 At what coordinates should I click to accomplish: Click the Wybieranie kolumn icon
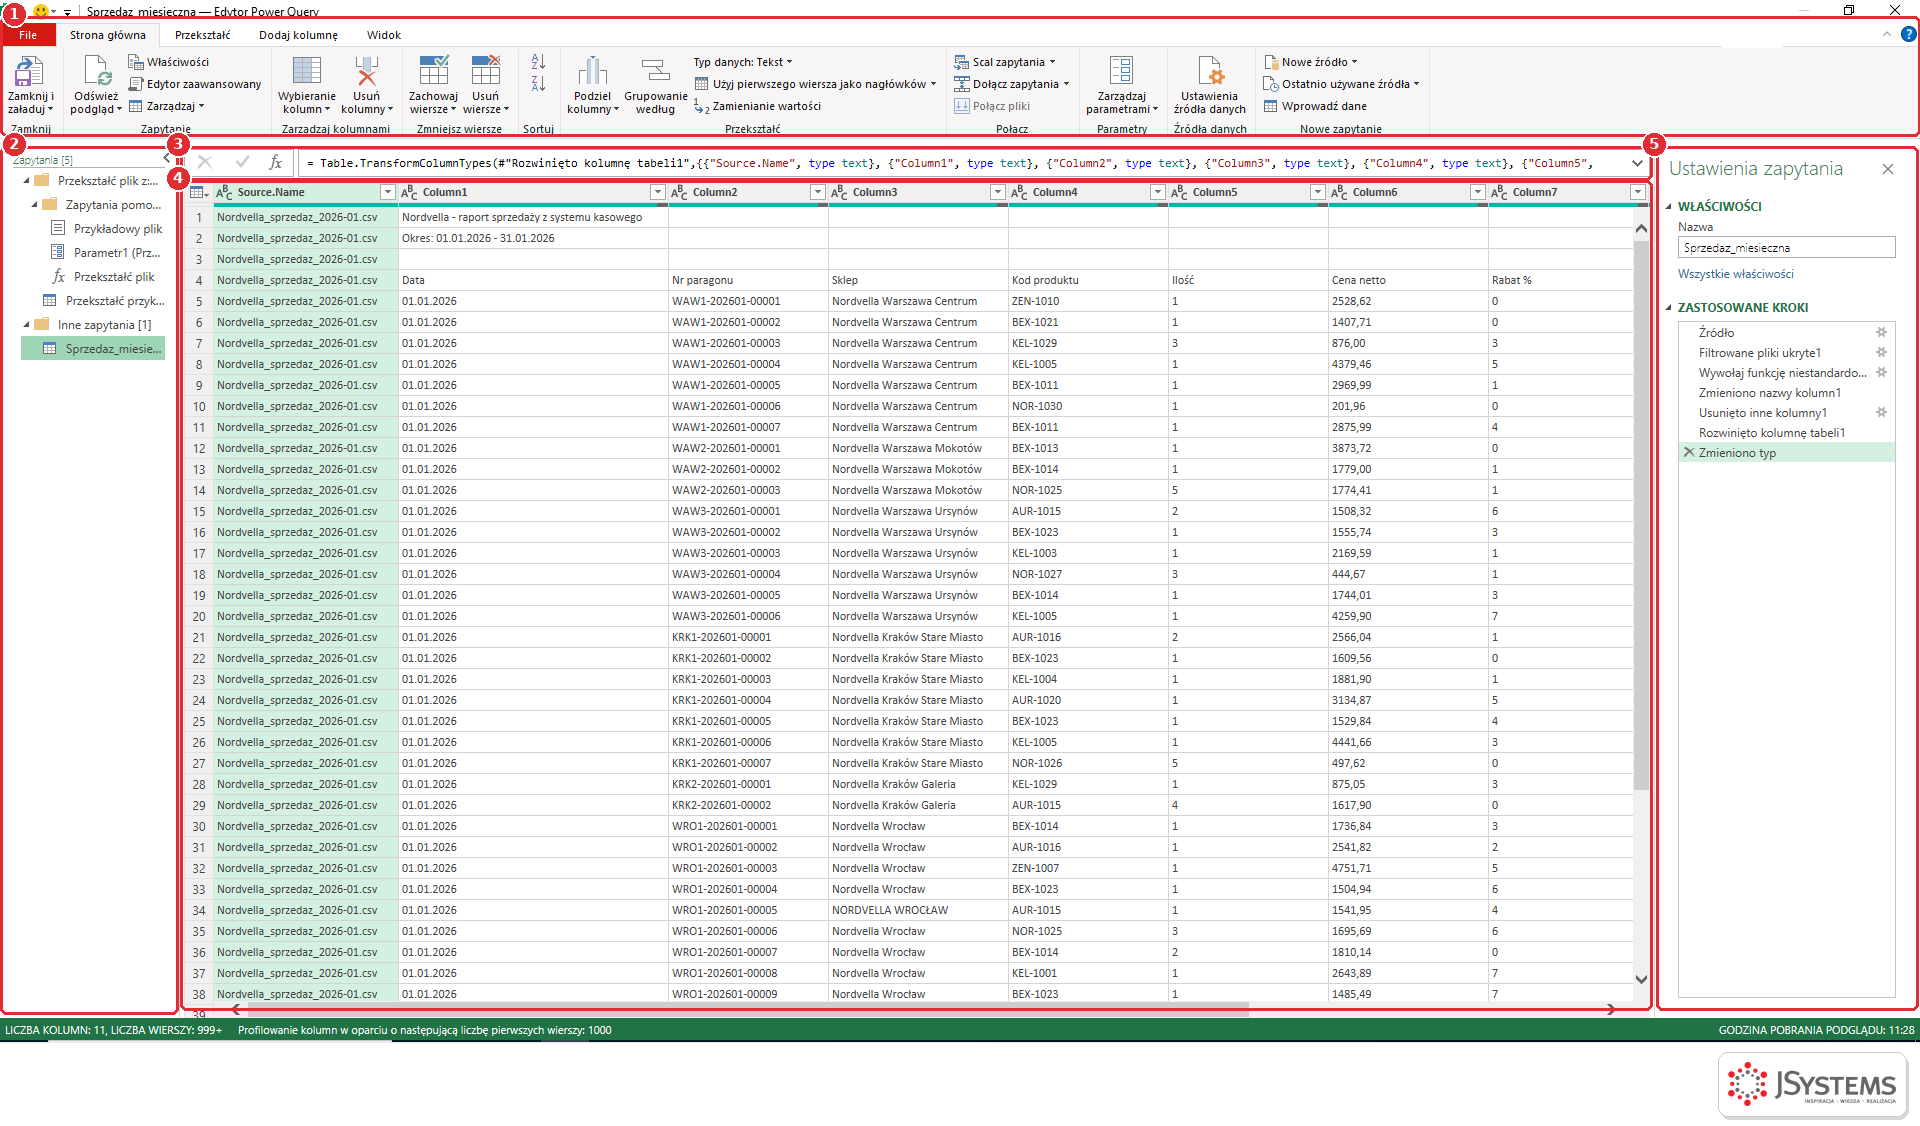click(306, 72)
